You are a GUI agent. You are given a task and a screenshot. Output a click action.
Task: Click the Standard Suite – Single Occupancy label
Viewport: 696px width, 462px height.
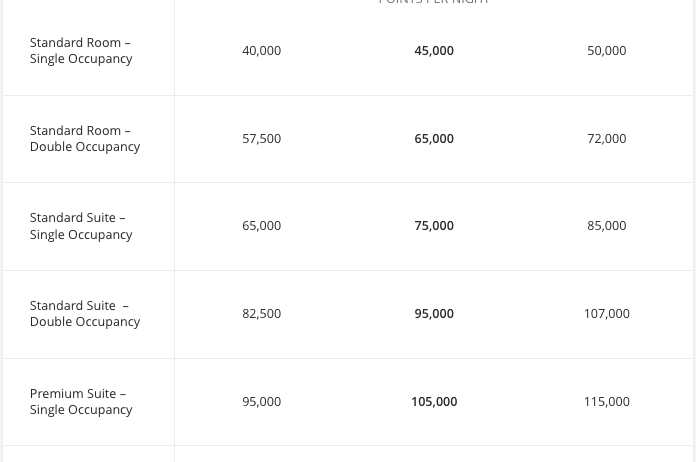(x=81, y=226)
